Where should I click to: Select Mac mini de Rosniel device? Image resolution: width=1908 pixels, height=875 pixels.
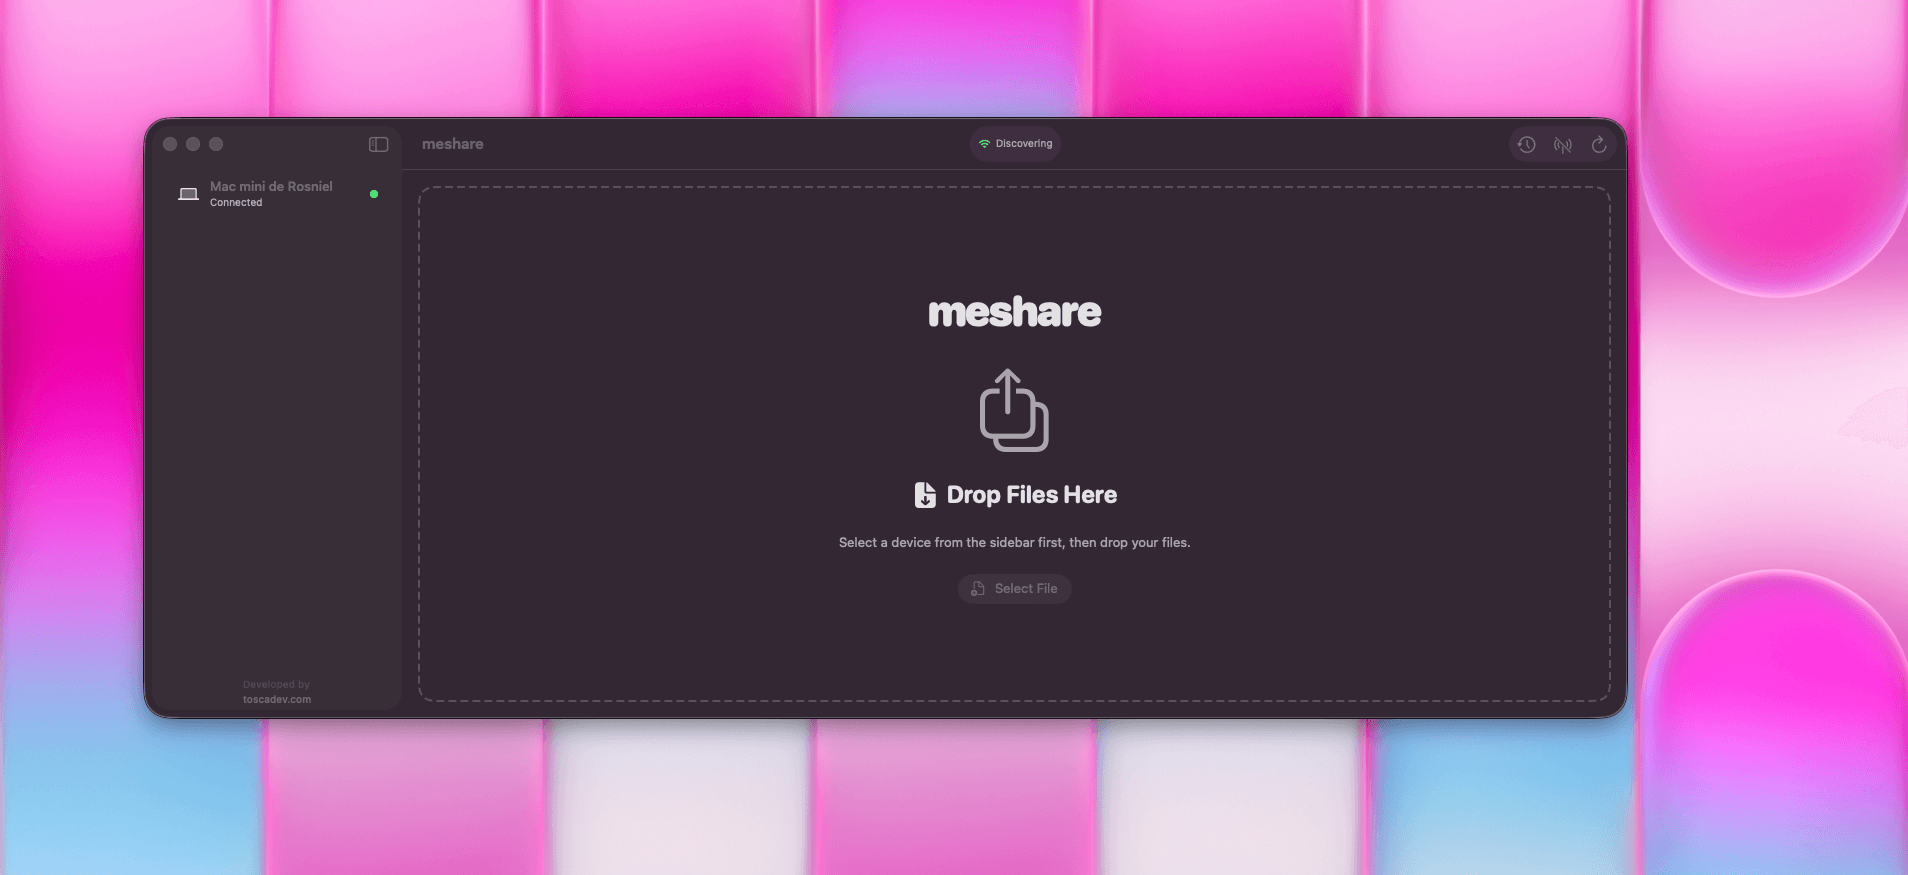click(x=271, y=186)
